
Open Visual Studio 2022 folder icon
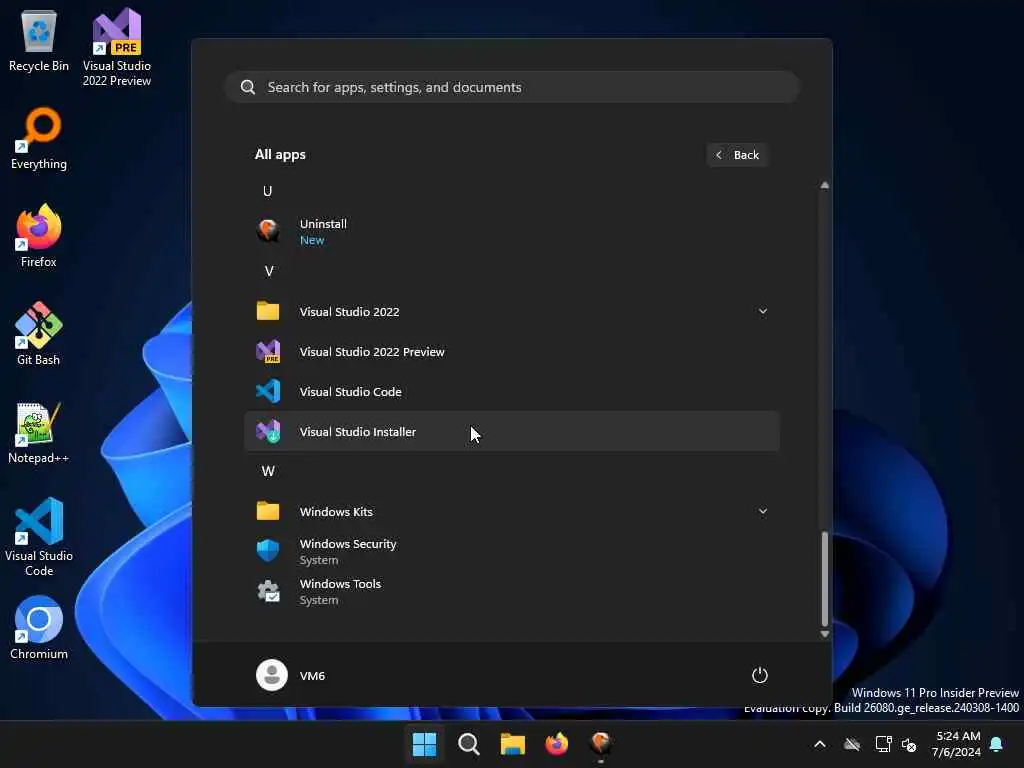(x=268, y=312)
